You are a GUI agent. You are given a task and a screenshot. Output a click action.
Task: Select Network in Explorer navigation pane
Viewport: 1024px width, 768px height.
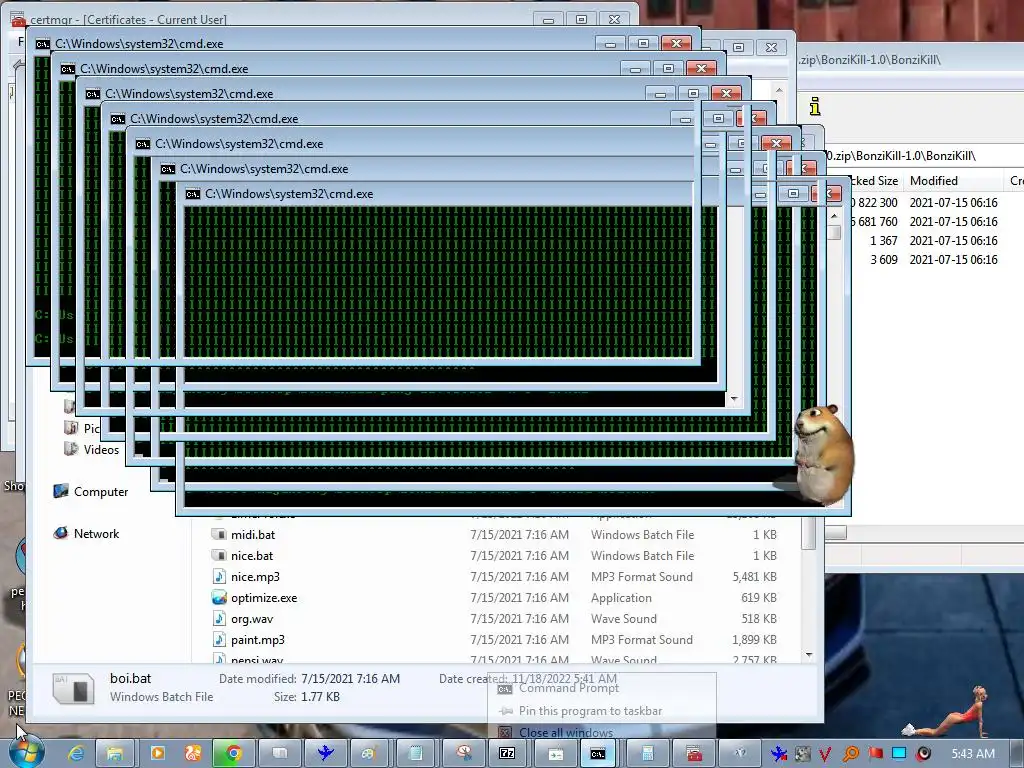point(96,534)
